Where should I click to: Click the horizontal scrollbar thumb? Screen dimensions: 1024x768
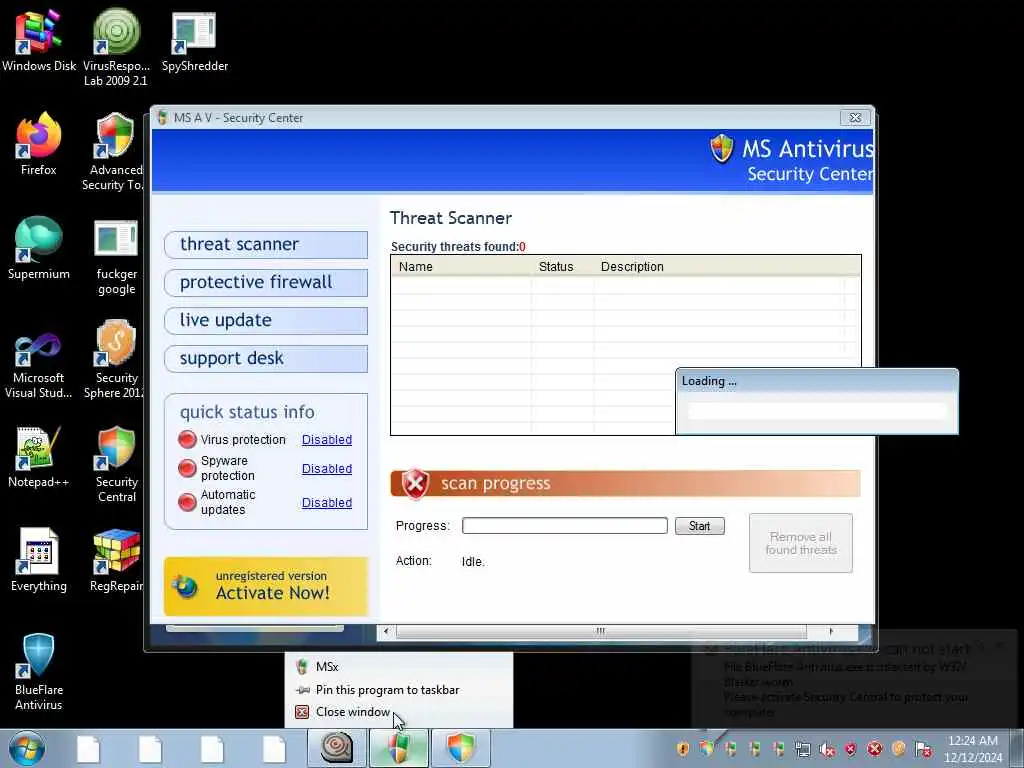pyautogui.click(x=601, y=632)
